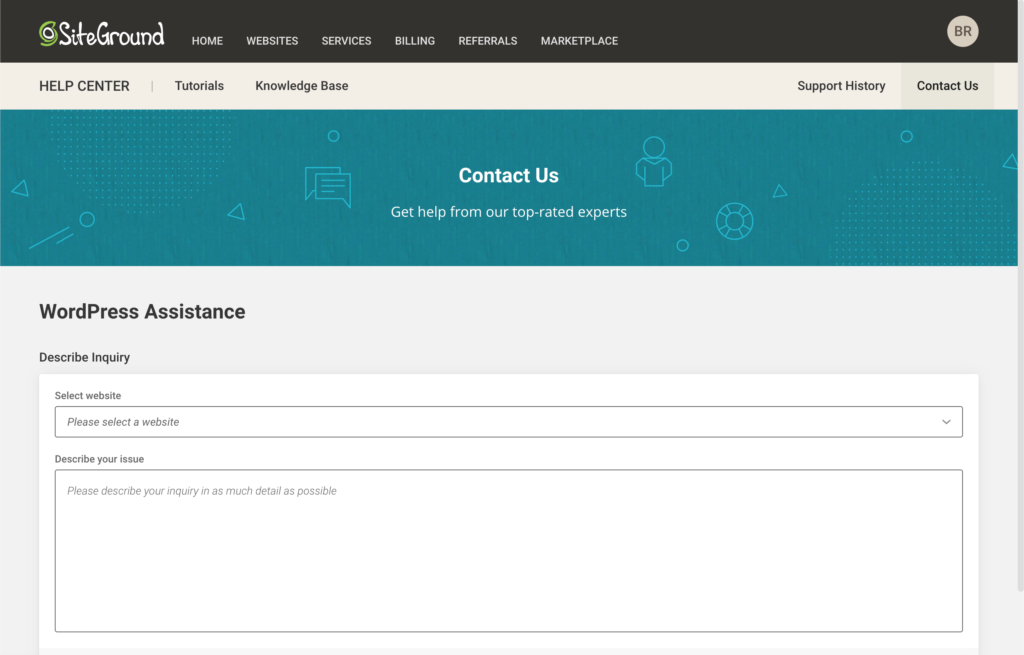This screenshot has height=655, width=1024.
Task: Open the WEBSITES menu item
Action: [x=272, y=40]
